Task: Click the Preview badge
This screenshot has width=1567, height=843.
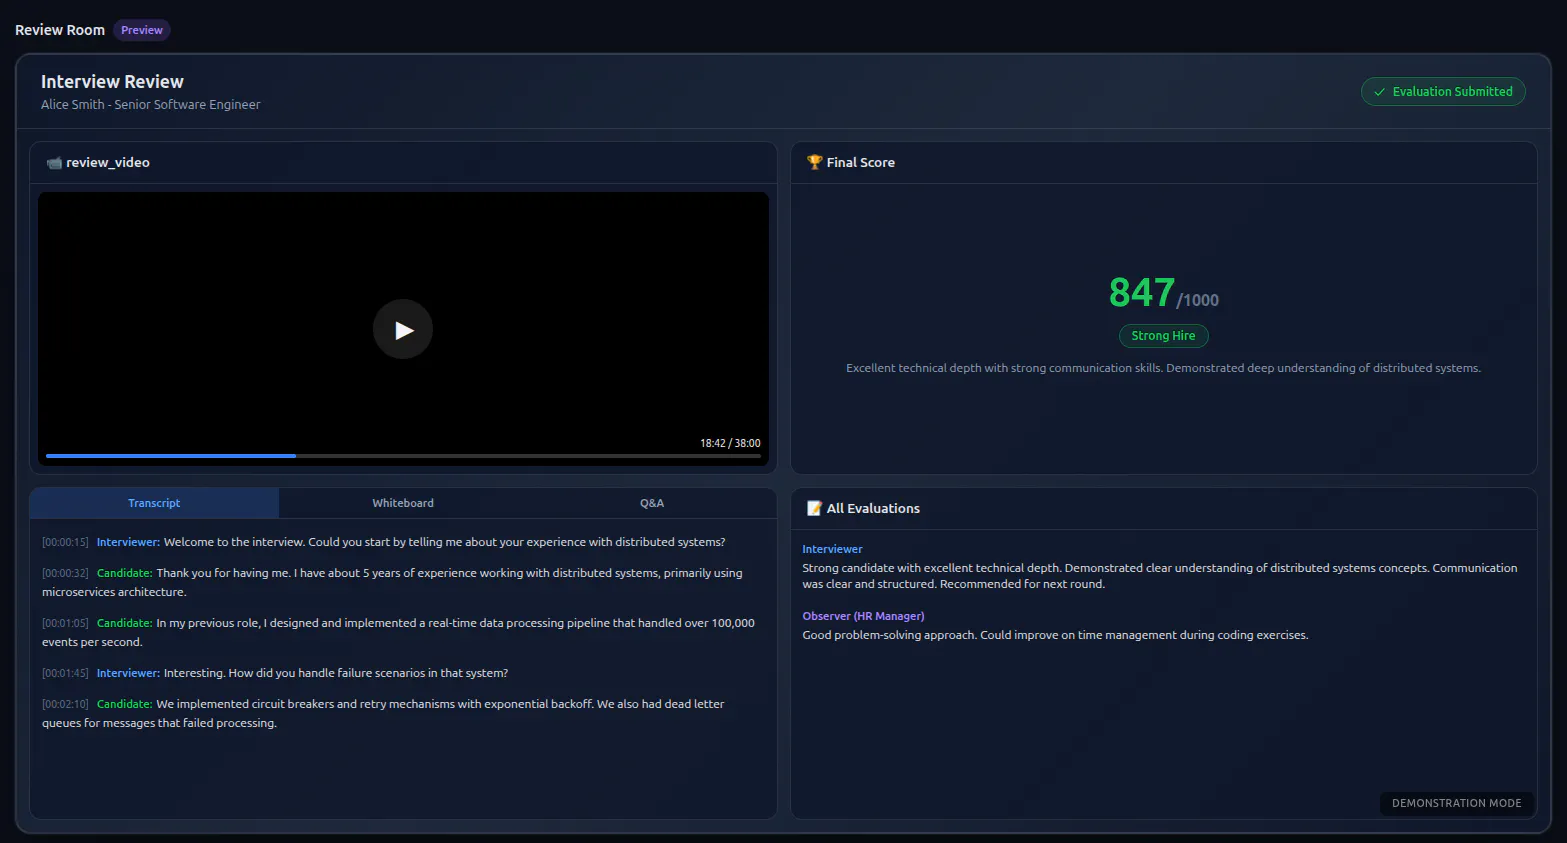Action: (x=142, y=30)
